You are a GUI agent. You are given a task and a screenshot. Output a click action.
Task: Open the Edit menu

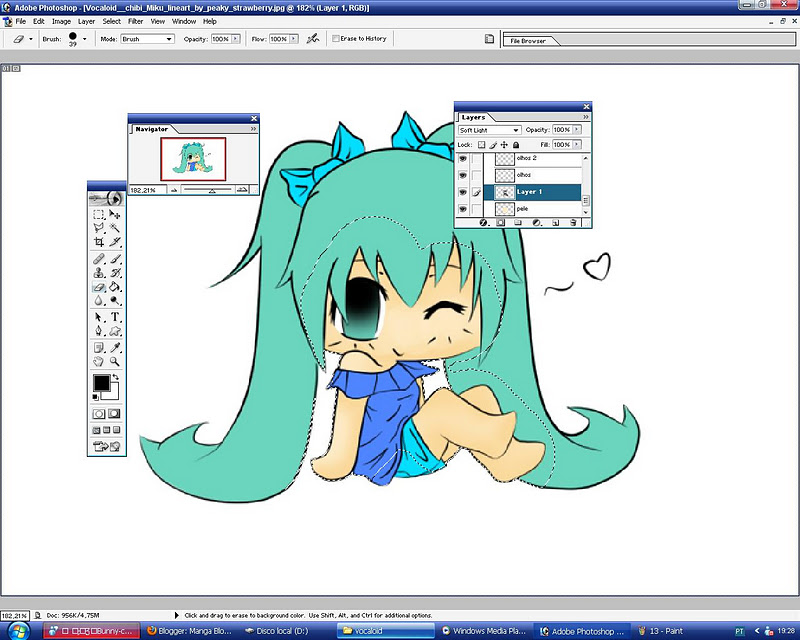pos(39,21)
